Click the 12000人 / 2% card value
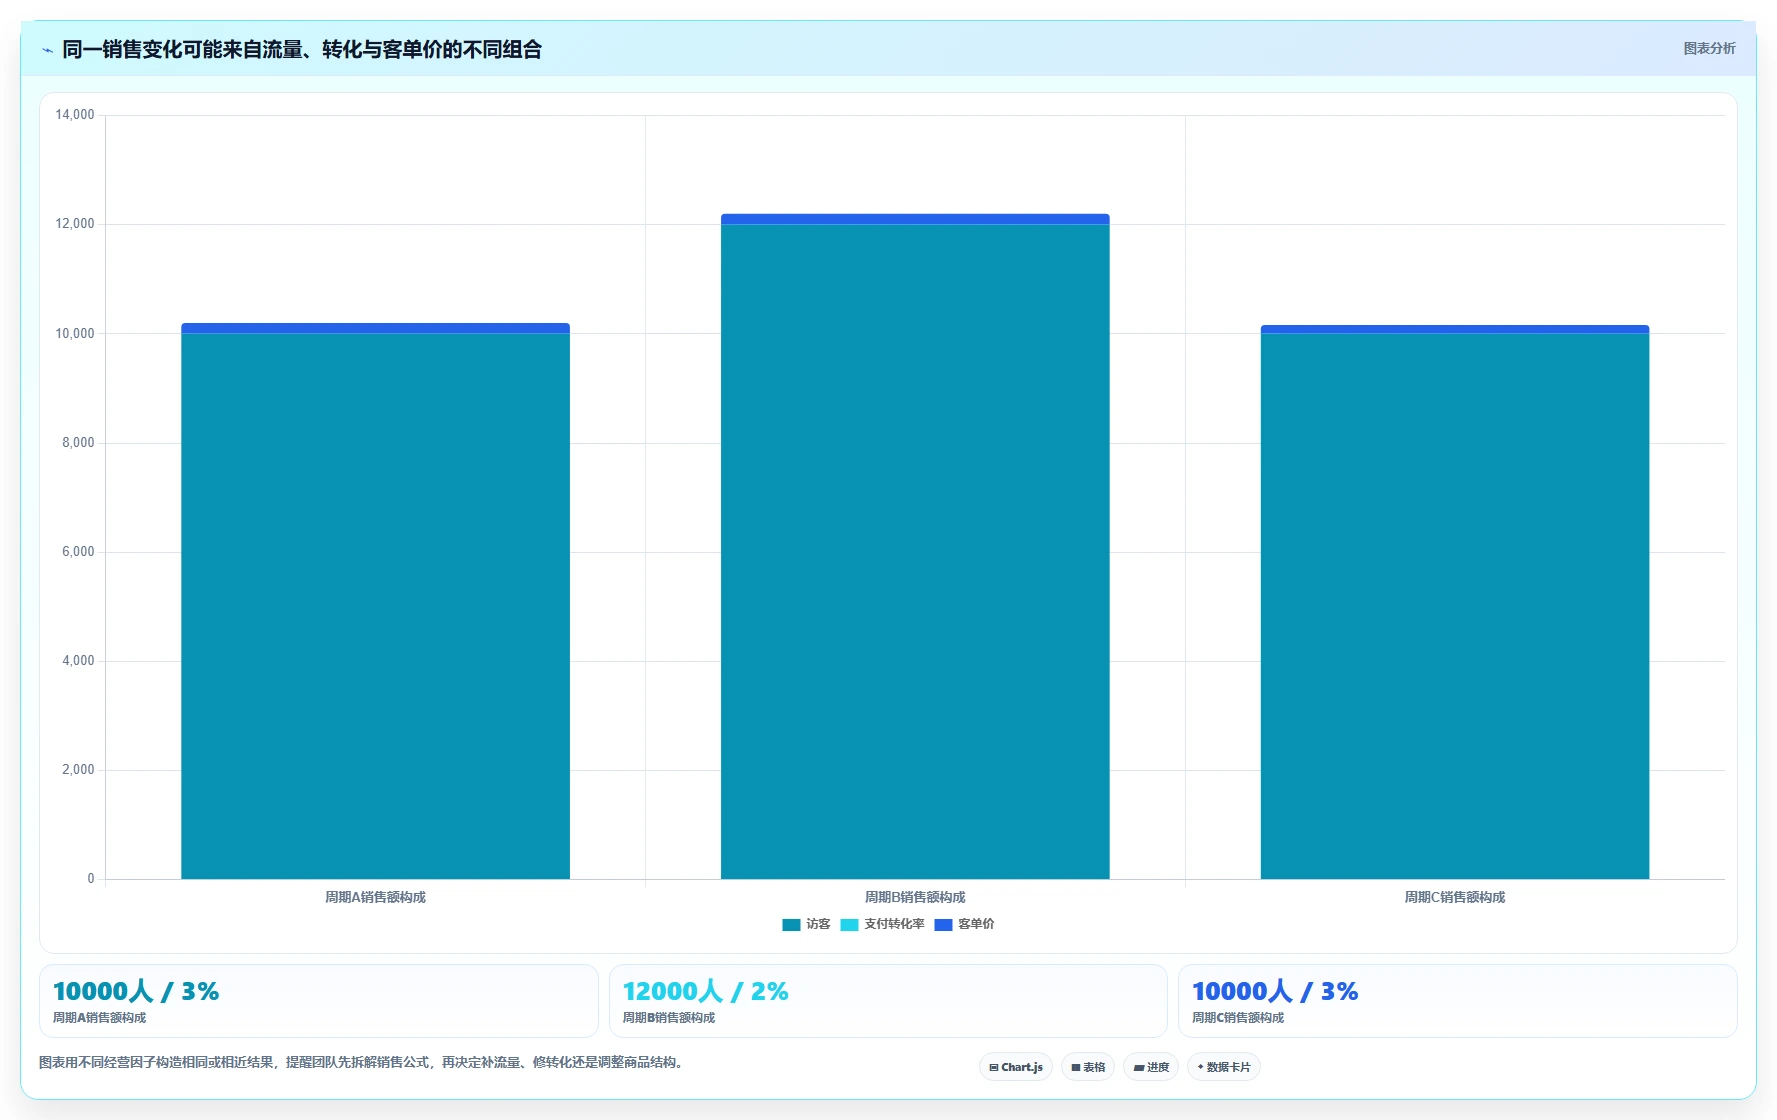 click(x=705, y=991)
